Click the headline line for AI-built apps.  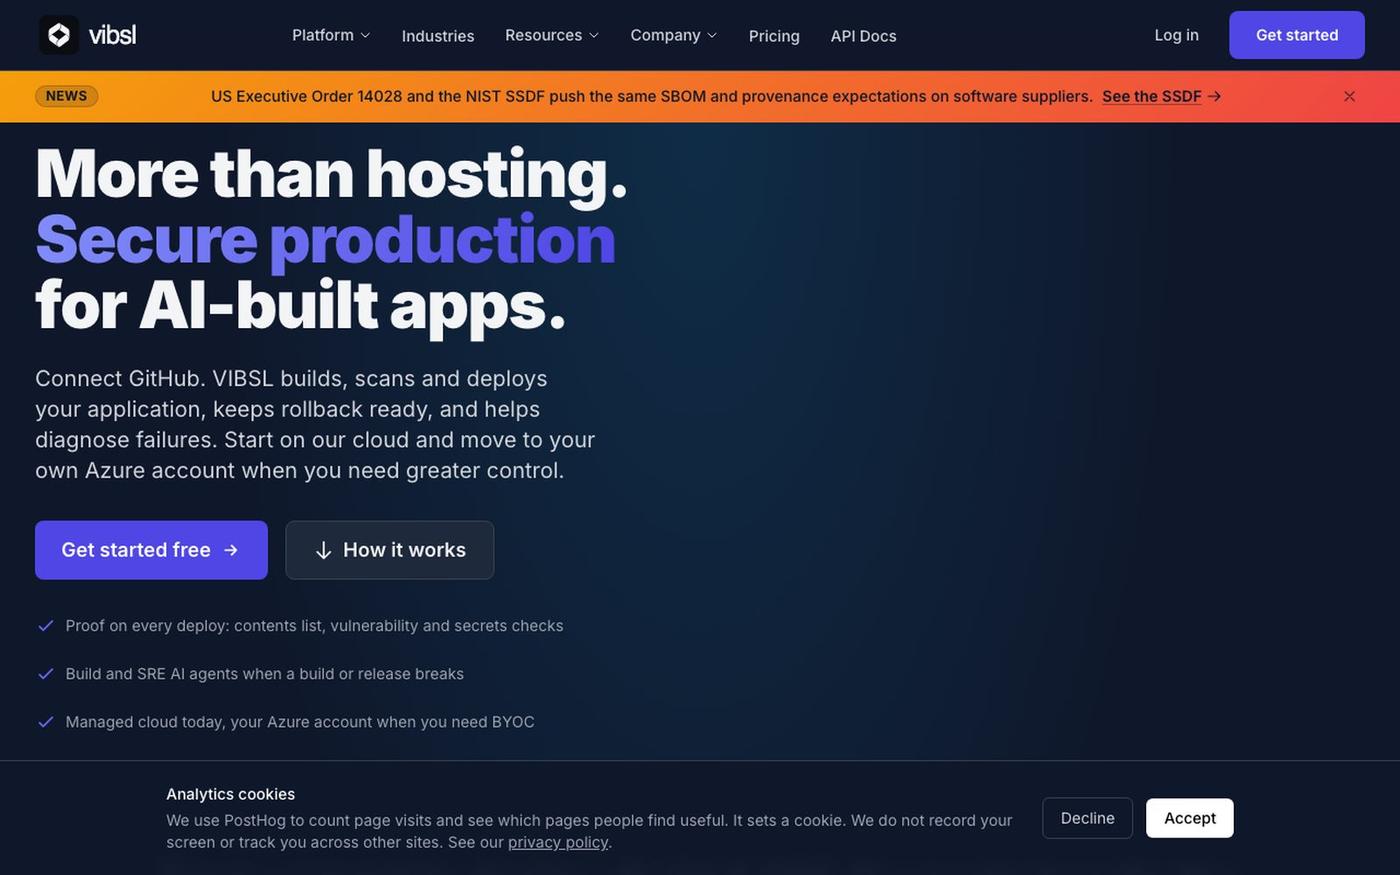pyautogui.click(x=300, y=305)
